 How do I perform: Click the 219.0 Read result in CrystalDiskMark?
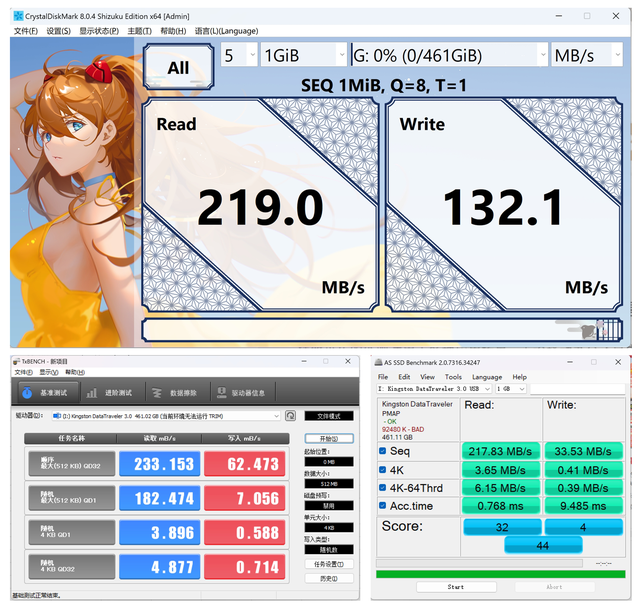point(260,207)
